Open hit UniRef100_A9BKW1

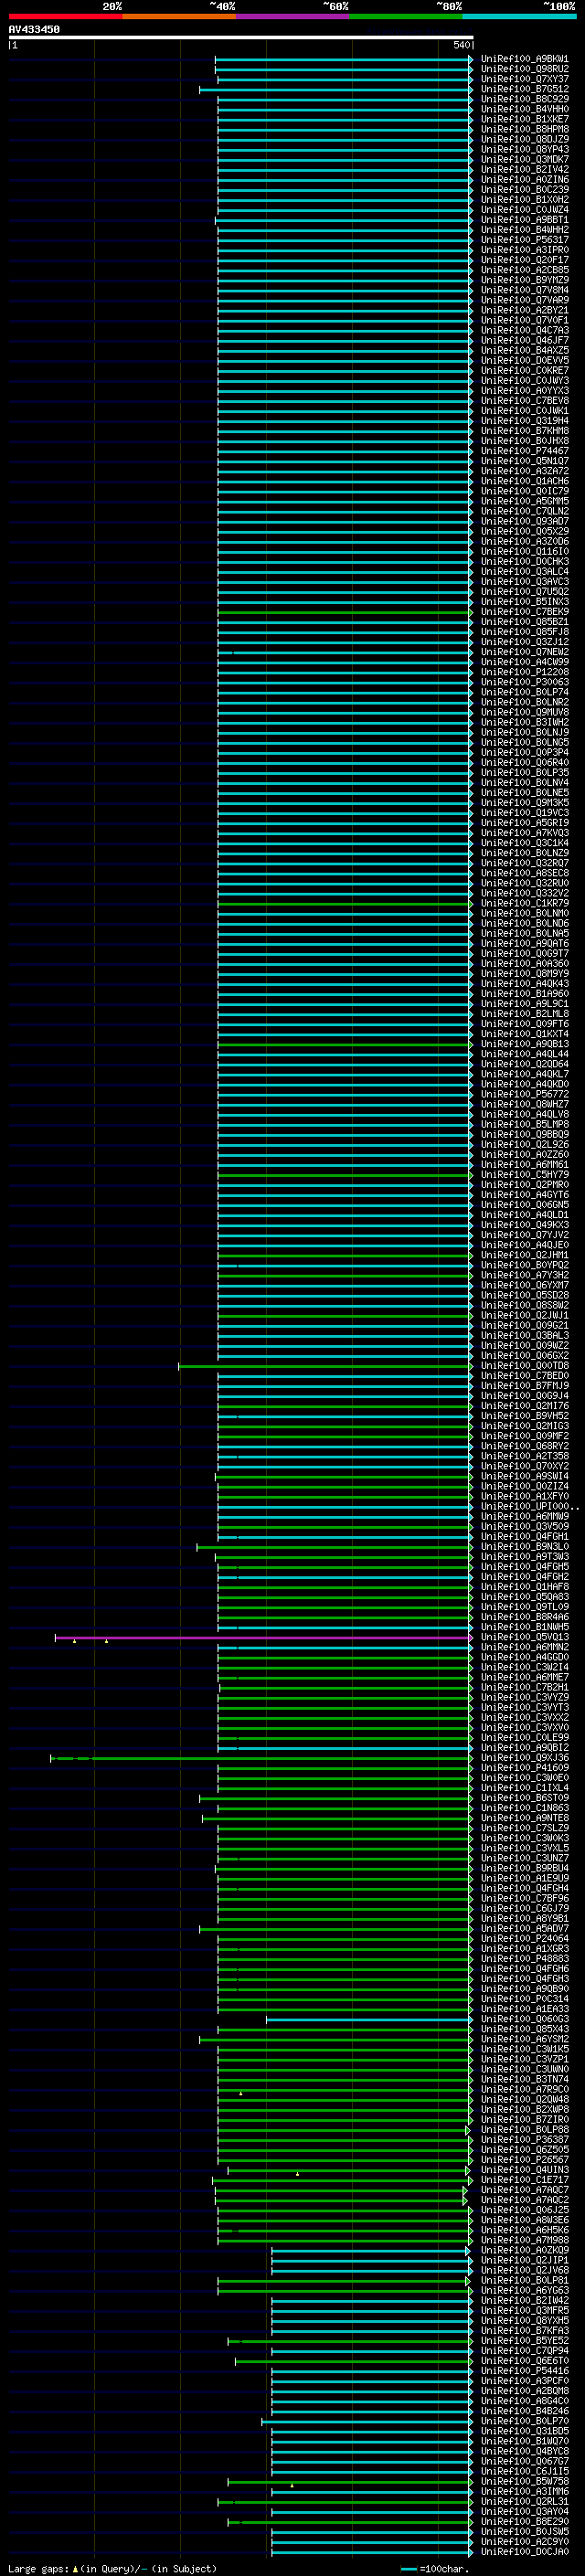[525, 59]
